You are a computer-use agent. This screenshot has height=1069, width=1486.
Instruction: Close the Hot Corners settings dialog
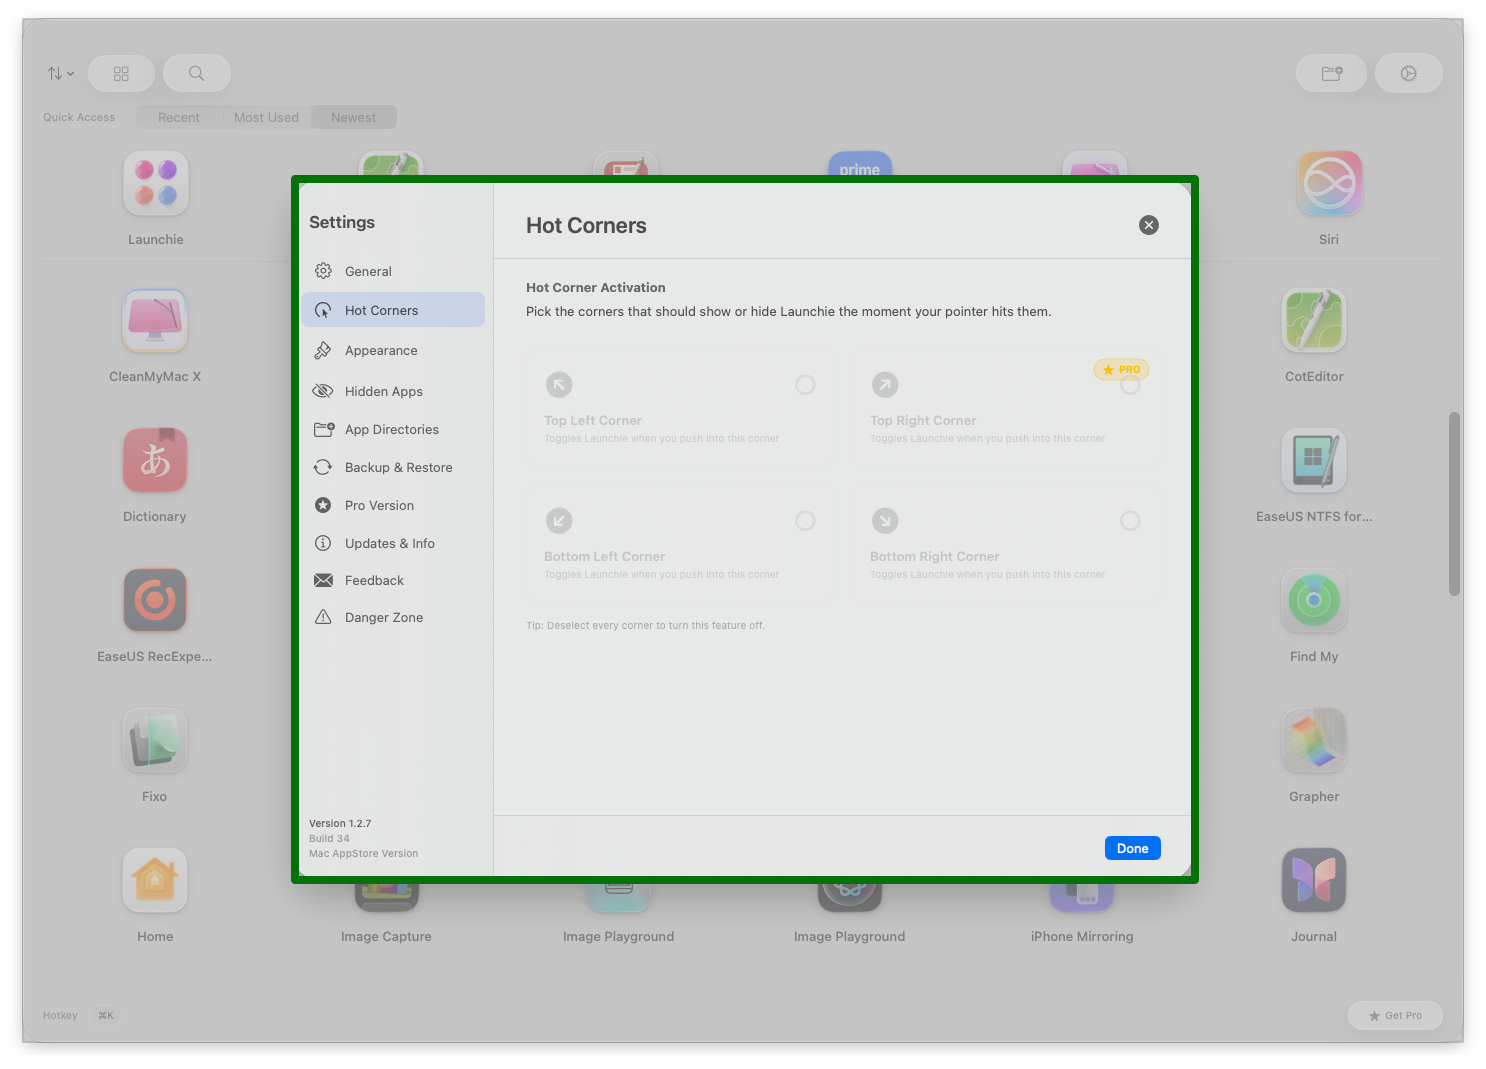(x=1149, y=225)
